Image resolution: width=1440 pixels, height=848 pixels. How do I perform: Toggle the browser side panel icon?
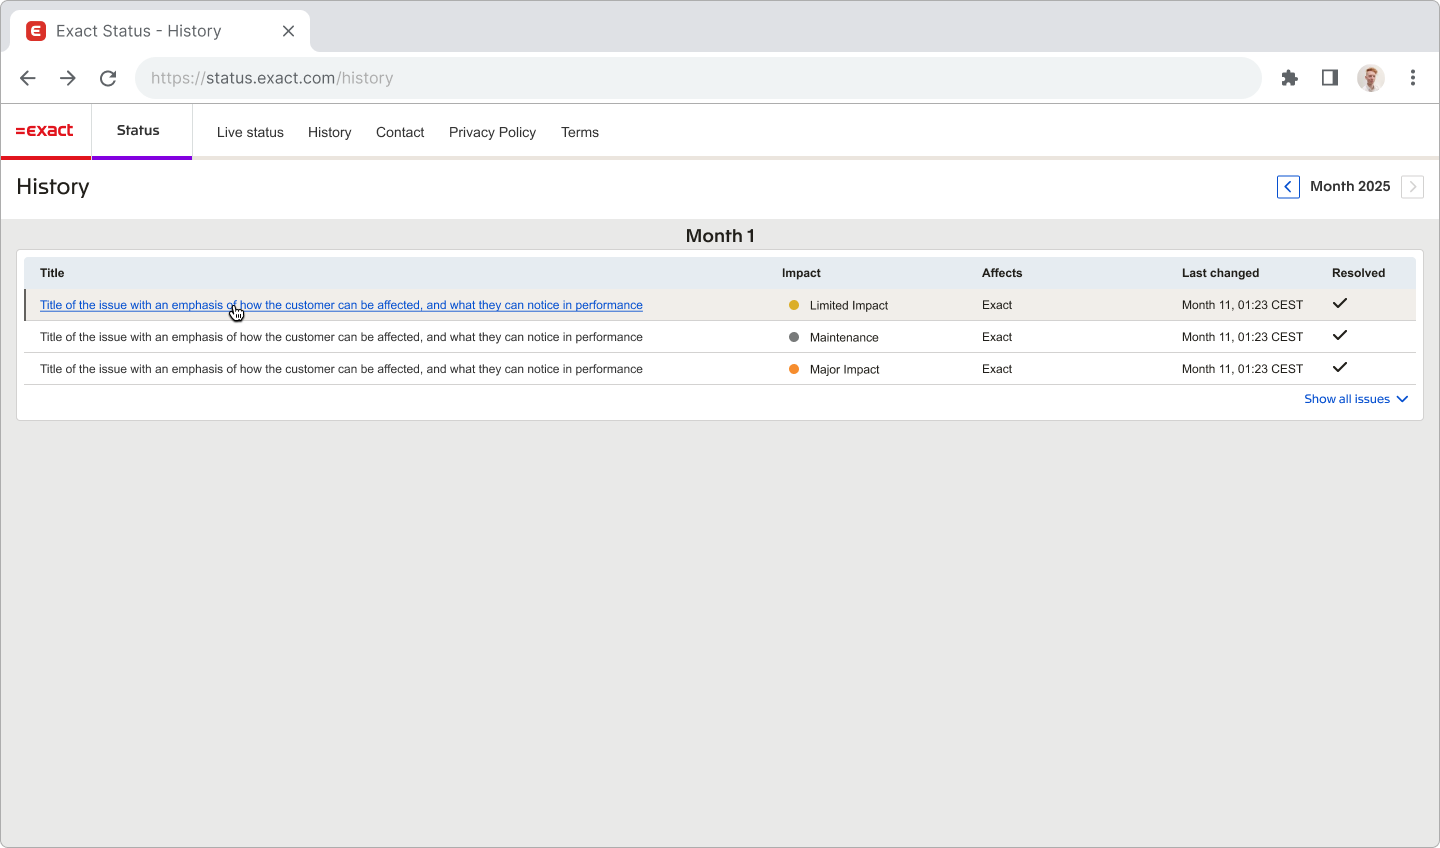click(x=1330, y=78)
